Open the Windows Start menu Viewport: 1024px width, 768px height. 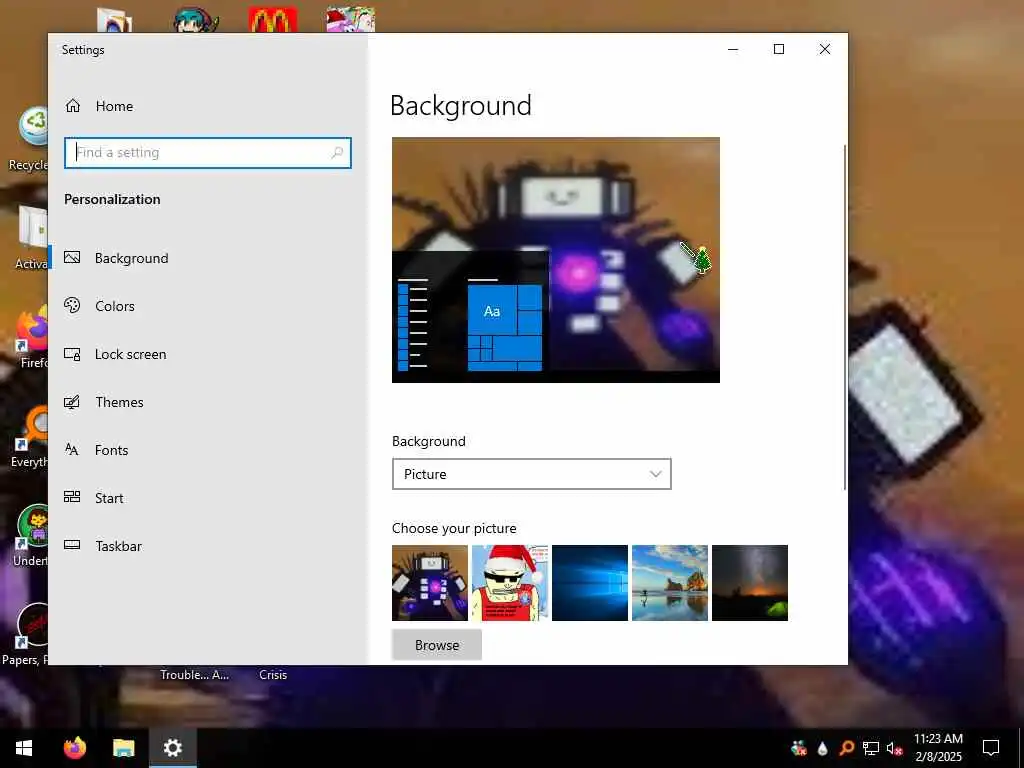[24, 748]
